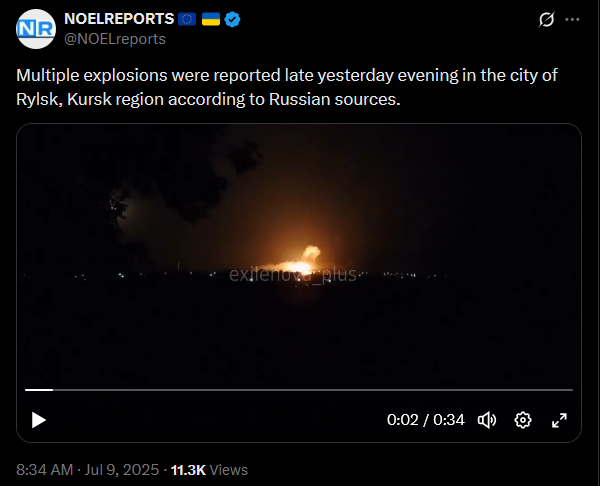Open the 8:34 AM · Jul 9, 2025 timestamp
The height and width of the screenshot is (486, 600).
[87, 470]
